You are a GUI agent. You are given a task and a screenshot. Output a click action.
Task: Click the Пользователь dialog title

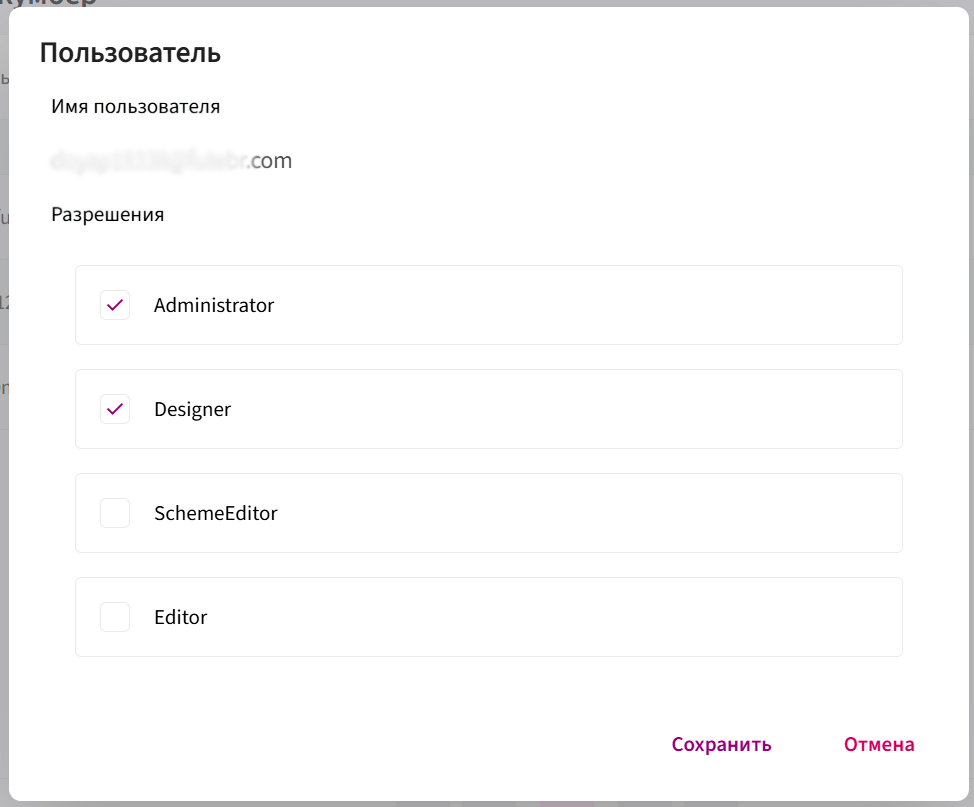(130, 53)
